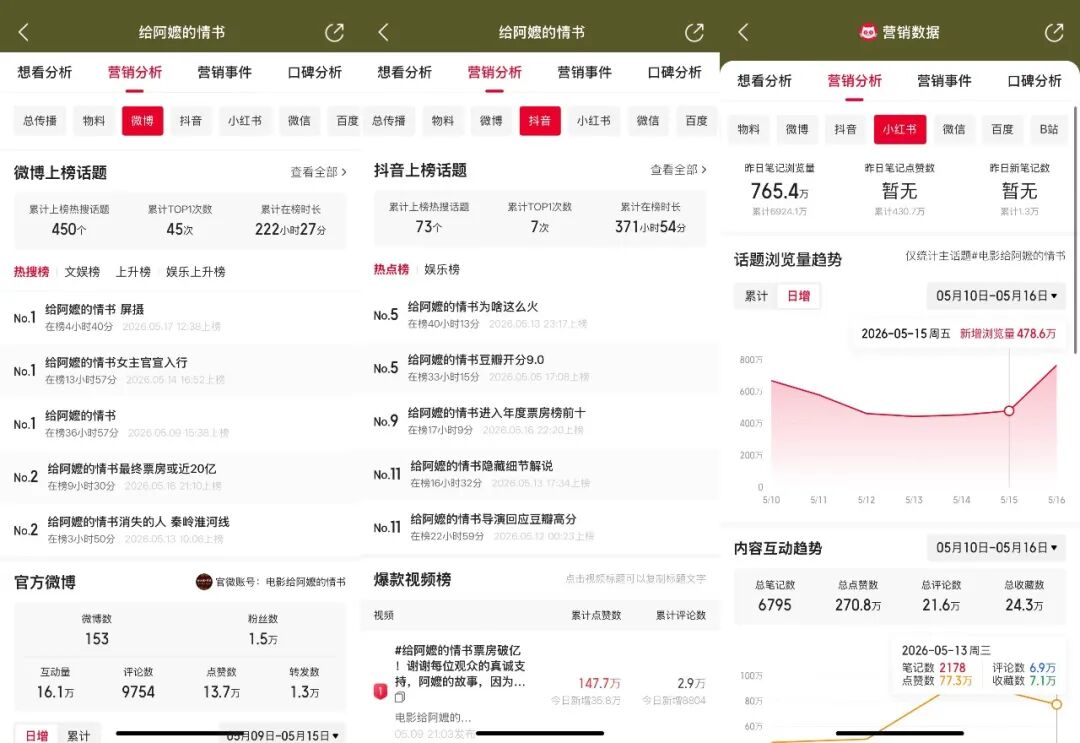Open the date range dropdown for 话题浏览量趋势
Image resolution: width=1080 pixels, height=743 pixels.
[x=996, y=296]
